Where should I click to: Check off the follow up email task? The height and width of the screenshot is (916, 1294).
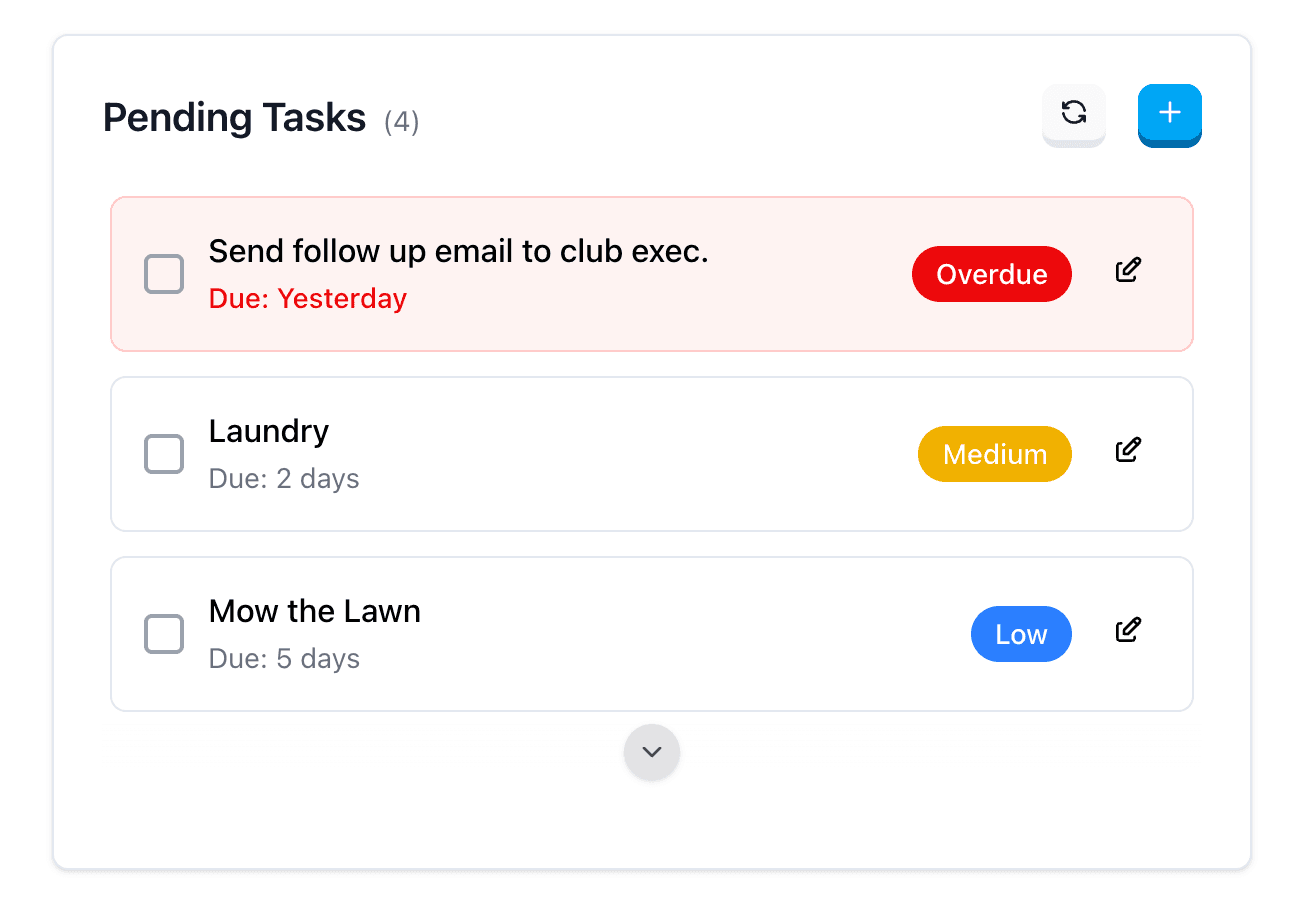pos(164,274)
